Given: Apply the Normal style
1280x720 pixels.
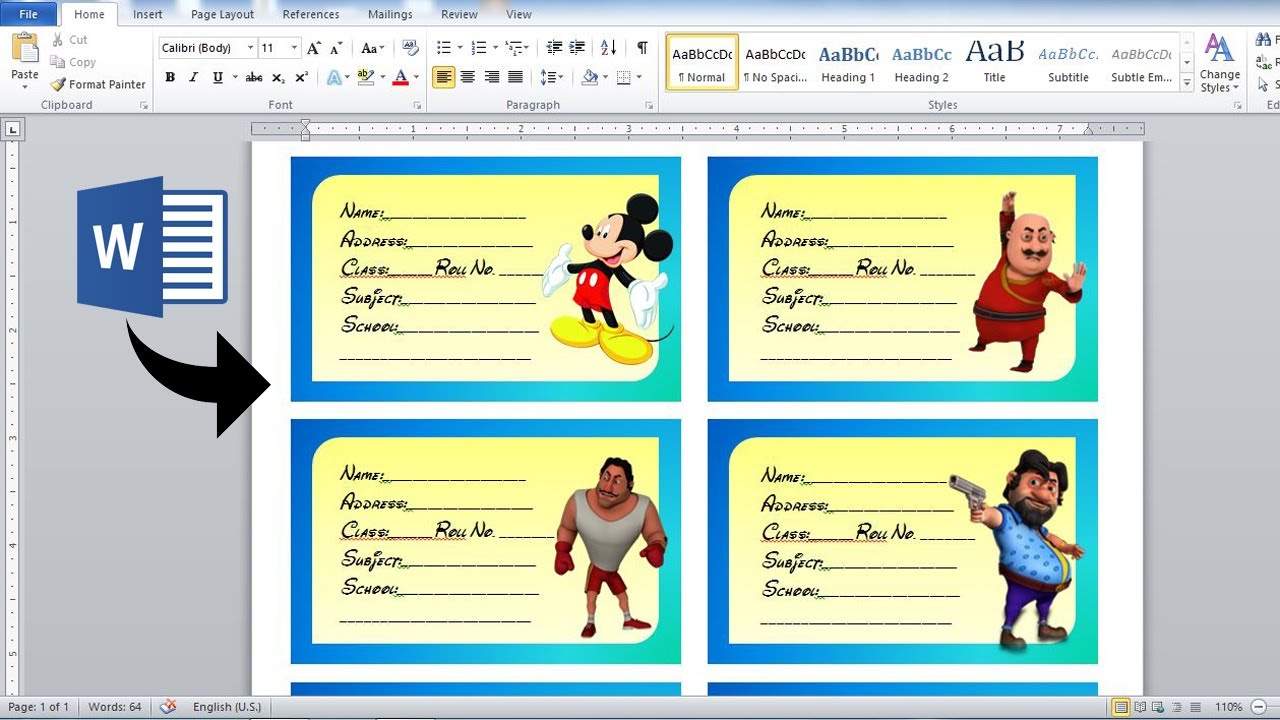Looking at the screenshot, I should (x=702, y=62).
